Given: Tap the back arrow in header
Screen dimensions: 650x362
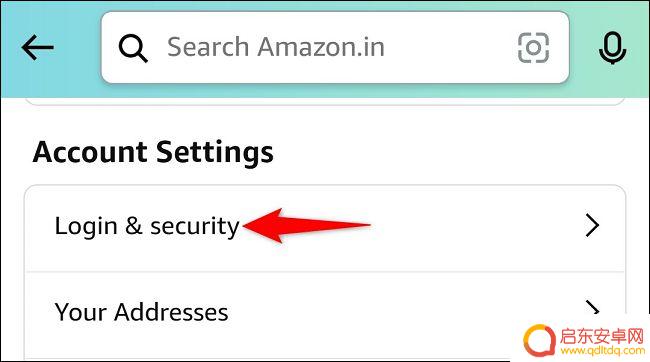Looking at the screenshot, I should coord(37,47).
